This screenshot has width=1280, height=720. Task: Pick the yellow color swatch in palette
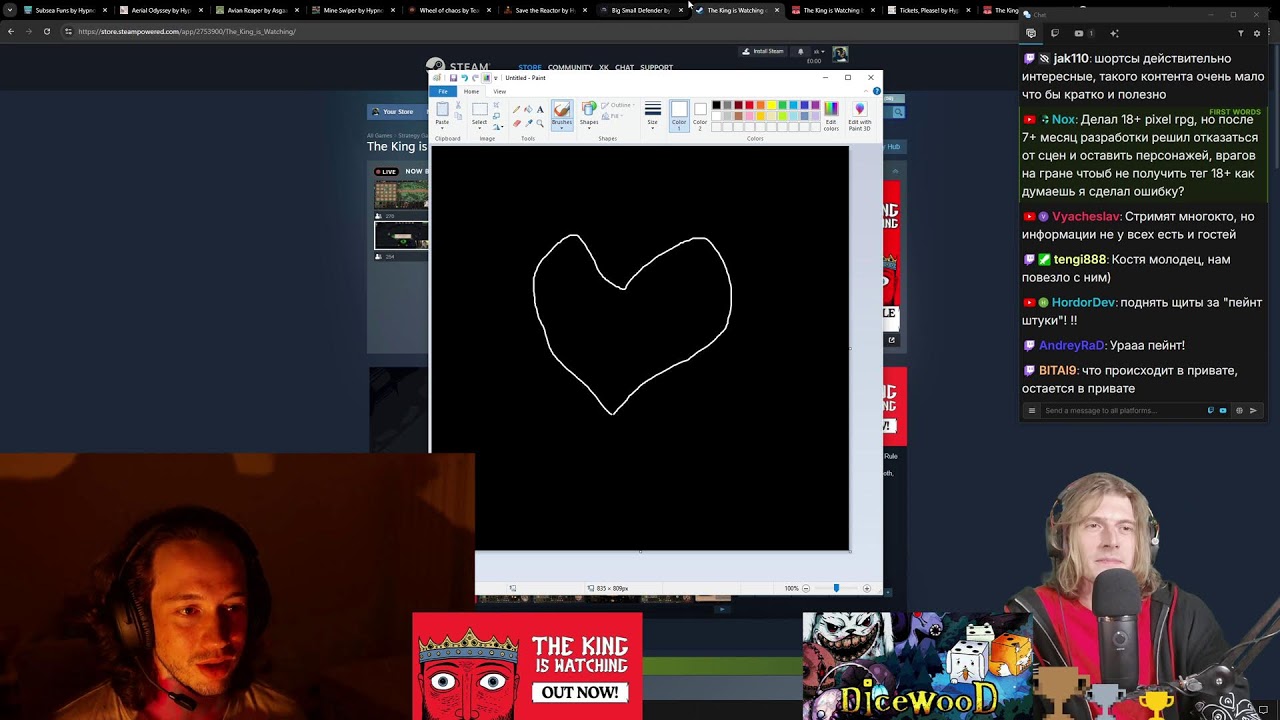(771, 105)
